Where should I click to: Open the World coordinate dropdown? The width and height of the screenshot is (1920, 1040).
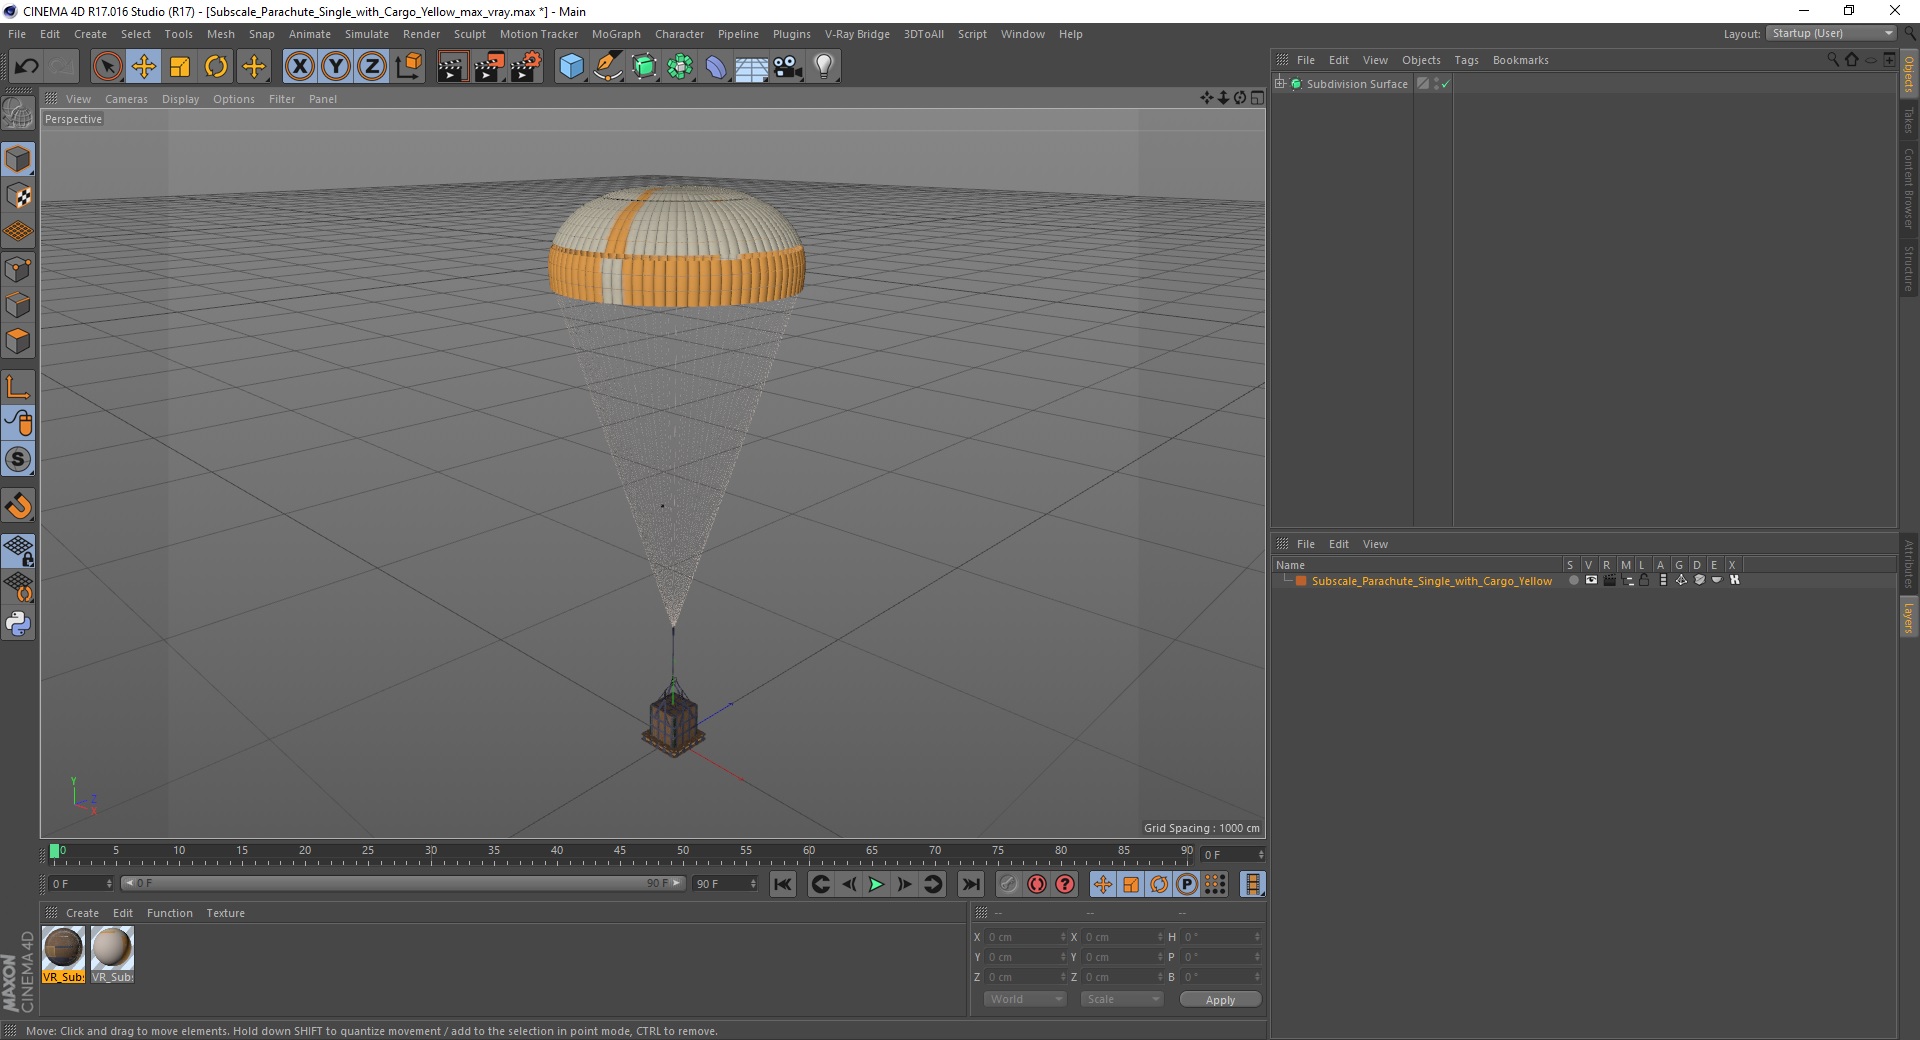click(1025, 999)
